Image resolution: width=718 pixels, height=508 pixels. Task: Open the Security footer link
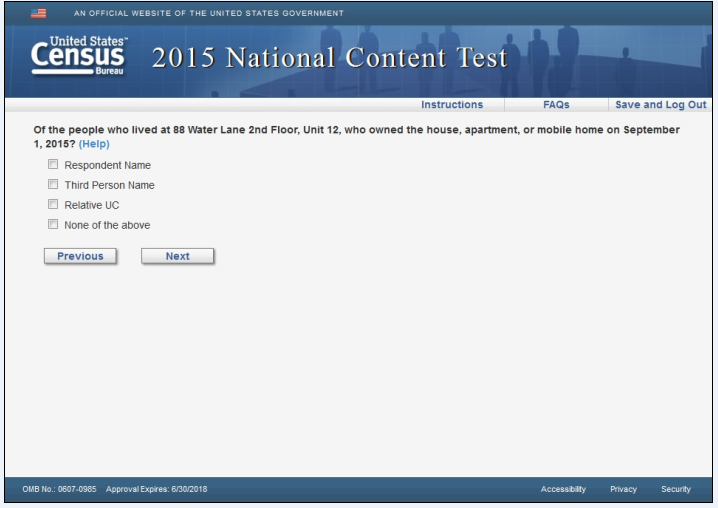pos(676,489)
